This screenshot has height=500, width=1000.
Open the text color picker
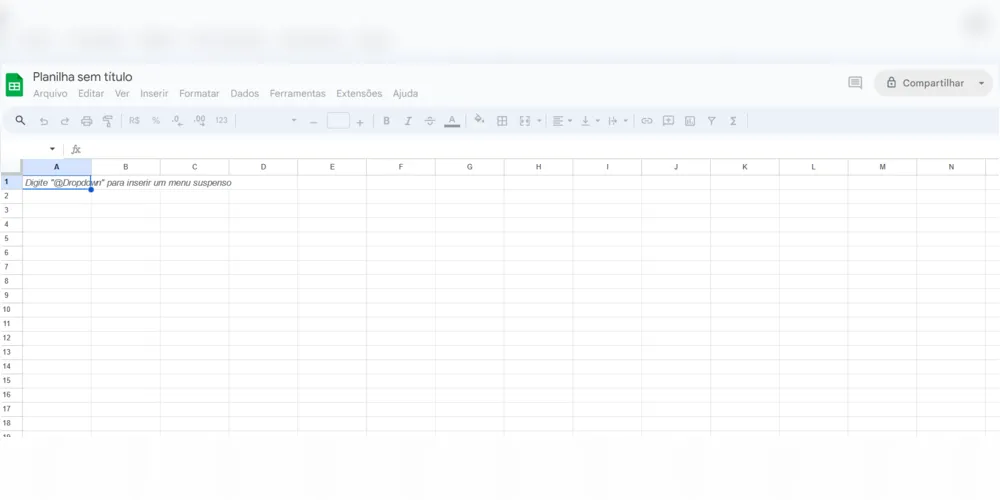point(452,121)
